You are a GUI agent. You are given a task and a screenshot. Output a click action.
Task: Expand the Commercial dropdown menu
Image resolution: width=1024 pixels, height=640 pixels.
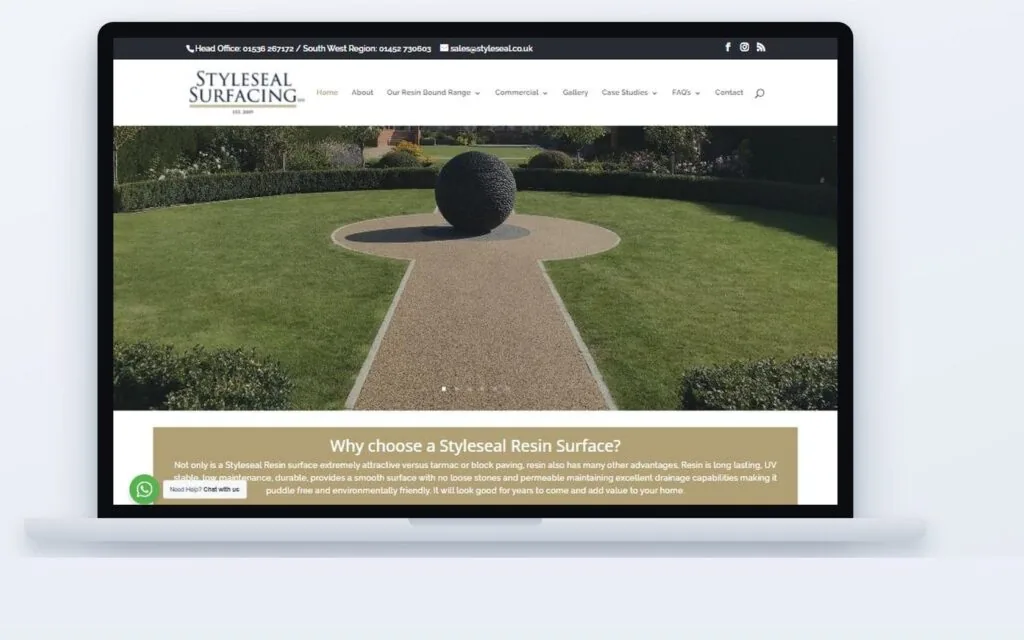(521, 93)
